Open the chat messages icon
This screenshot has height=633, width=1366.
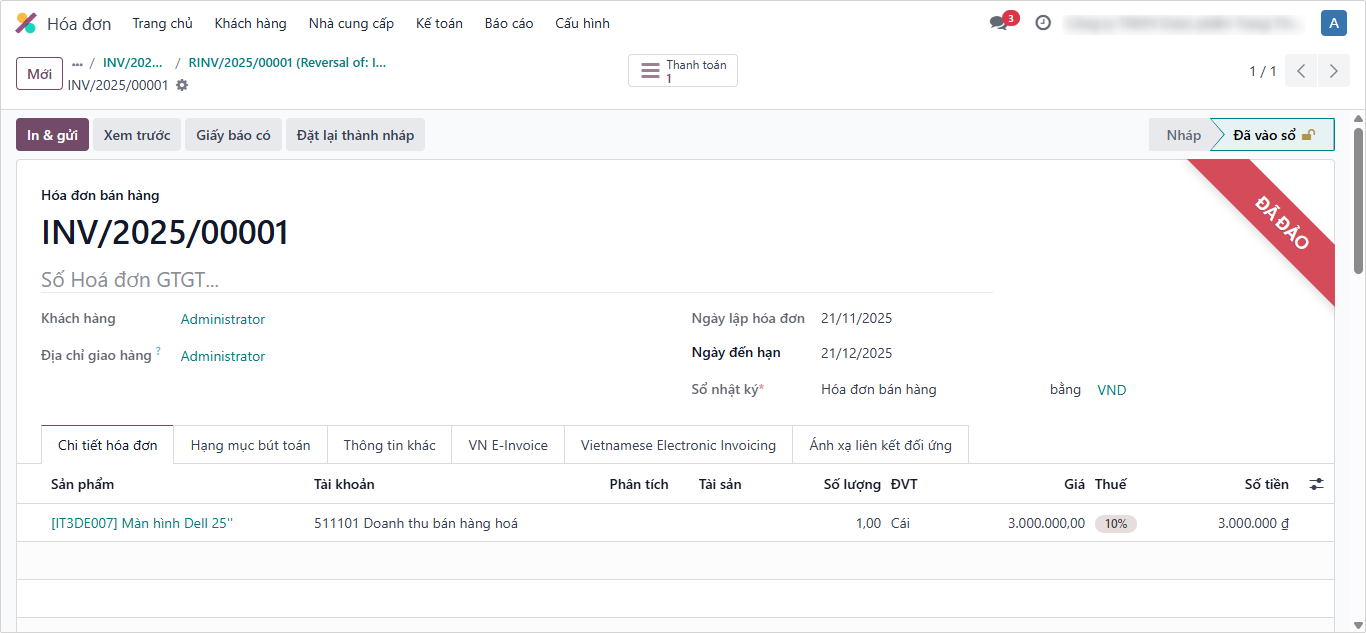tap(998, 23)
